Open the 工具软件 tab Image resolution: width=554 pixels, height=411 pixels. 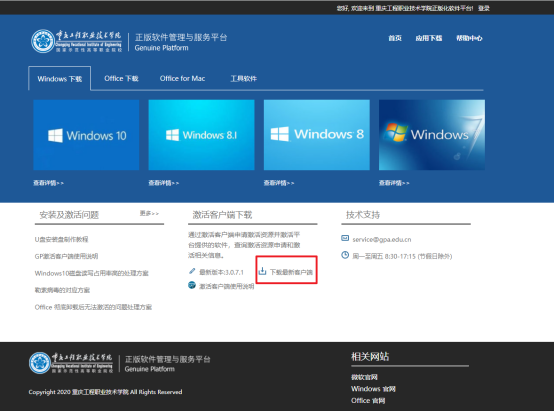[243, 78]
